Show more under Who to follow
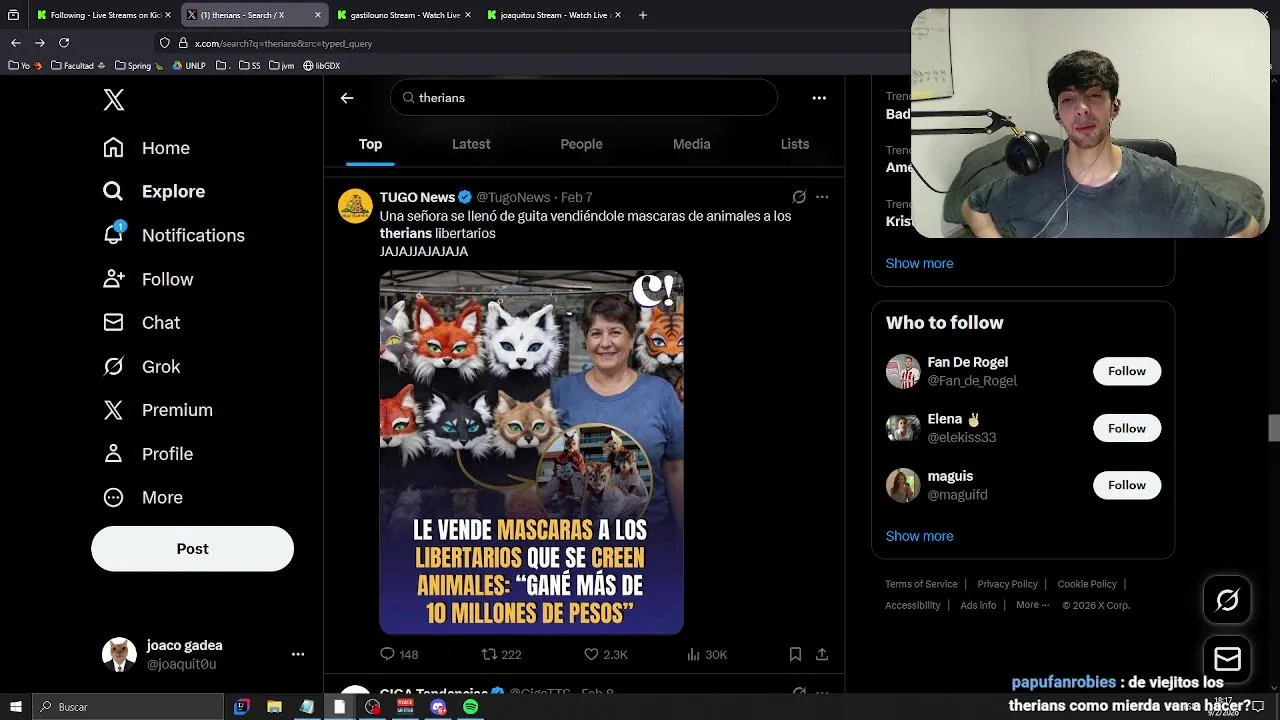This screenshot has height=720, width=1280. tap(919, 536)
